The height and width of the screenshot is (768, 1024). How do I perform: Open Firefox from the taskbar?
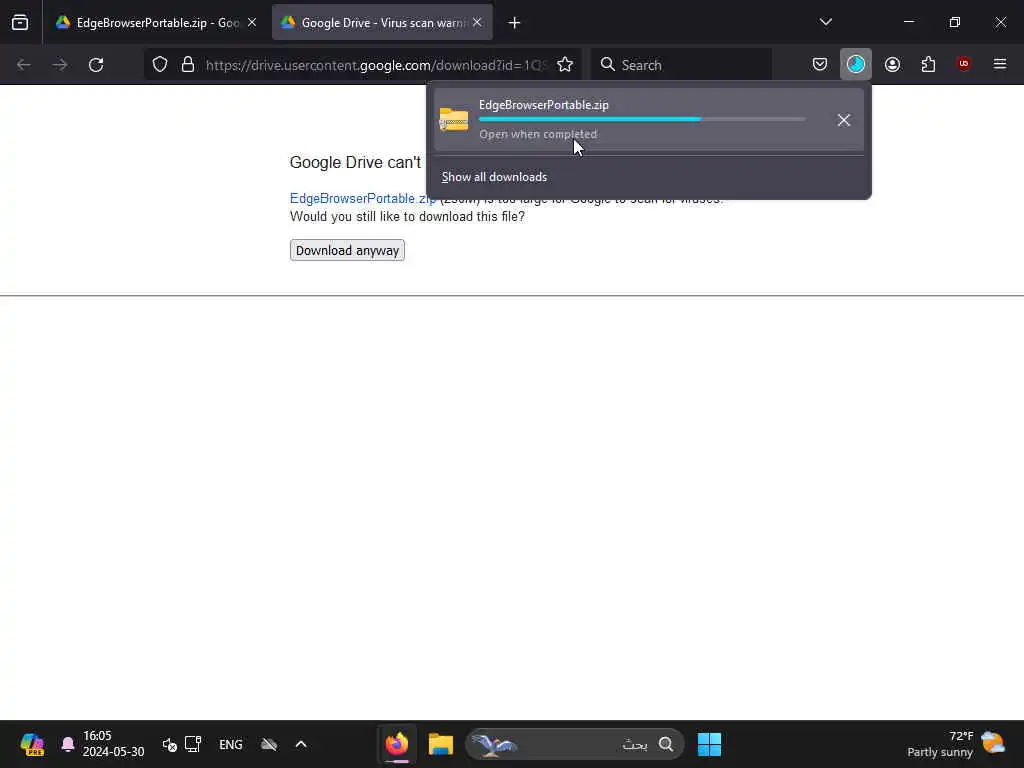point(397,744)
